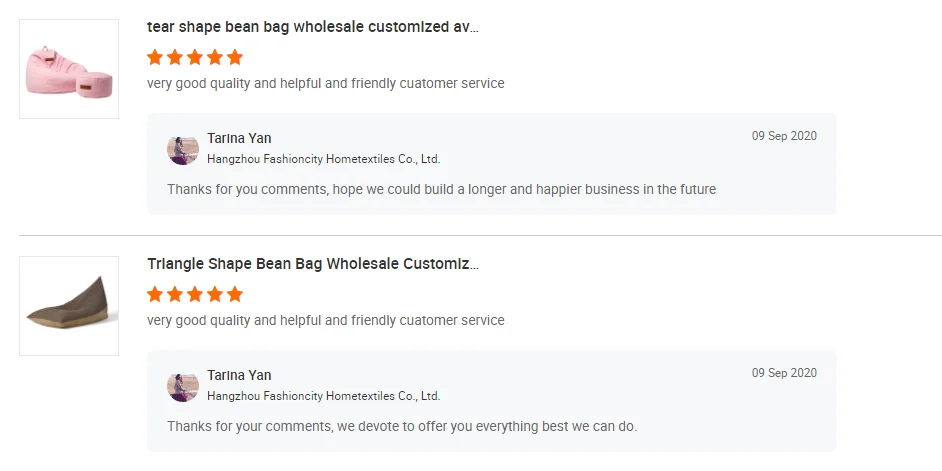Click the 'we devote to offer you everything' reply text
Viewport: 942px width, 471px height.
pyautogui.click(x=401, y=426)
